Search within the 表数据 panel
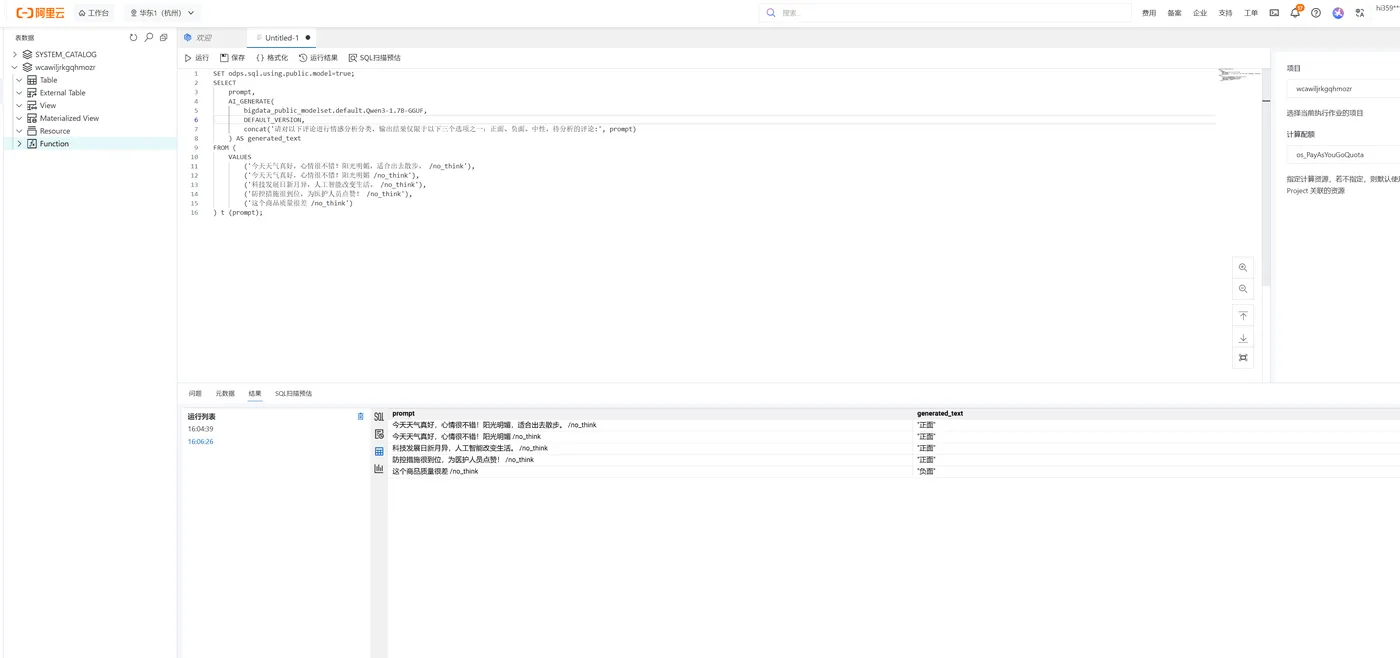1400x658 pixels. [149, 37]
